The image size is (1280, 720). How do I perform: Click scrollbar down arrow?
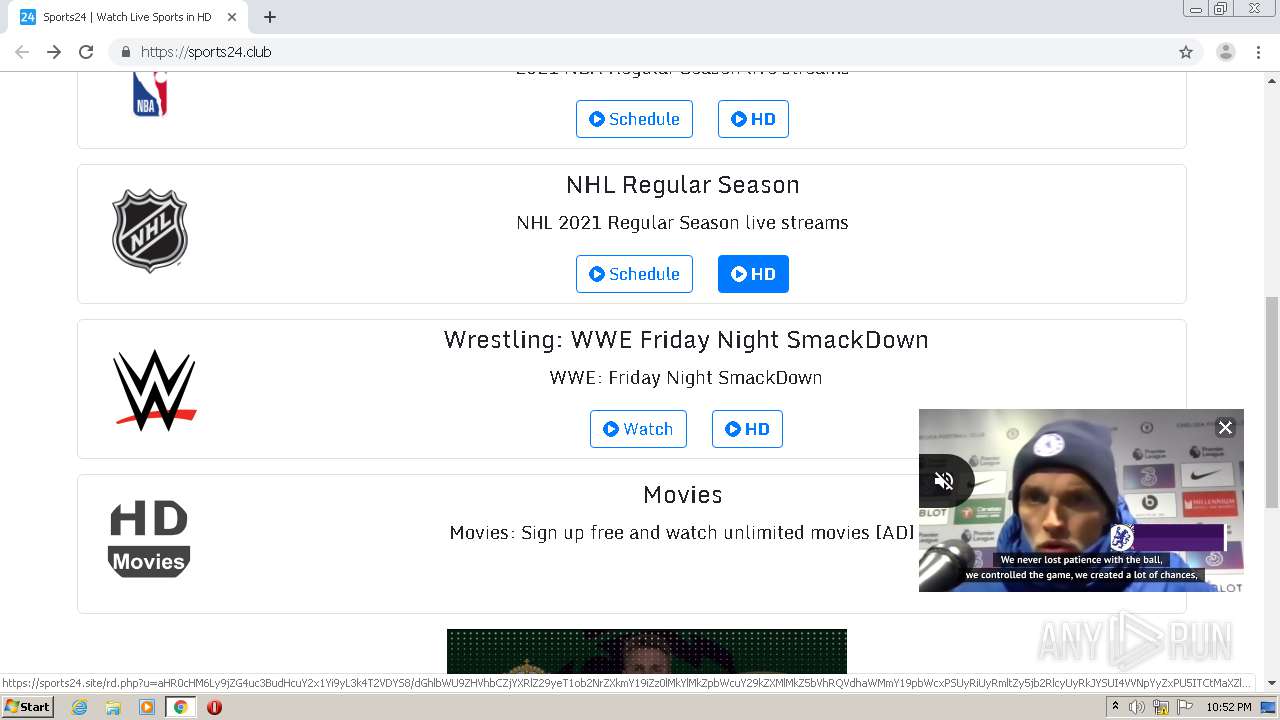click(1272, 683)
